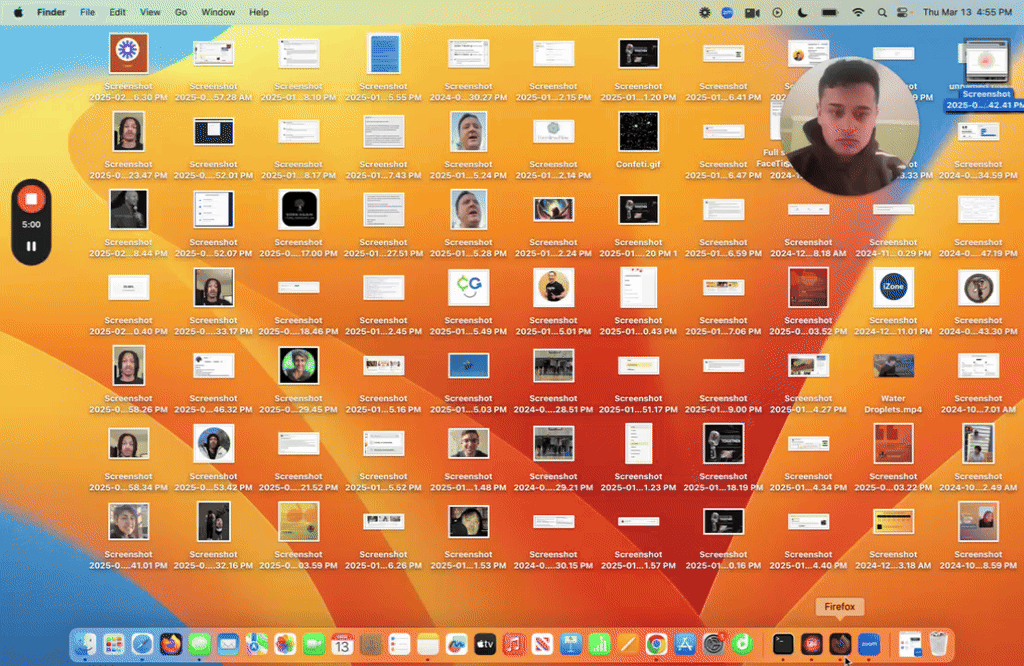This screenshot has height=666, width=1024.
Task: Select Screenshot 2025-01...5.49 PM file
Action: click(468, 300)
